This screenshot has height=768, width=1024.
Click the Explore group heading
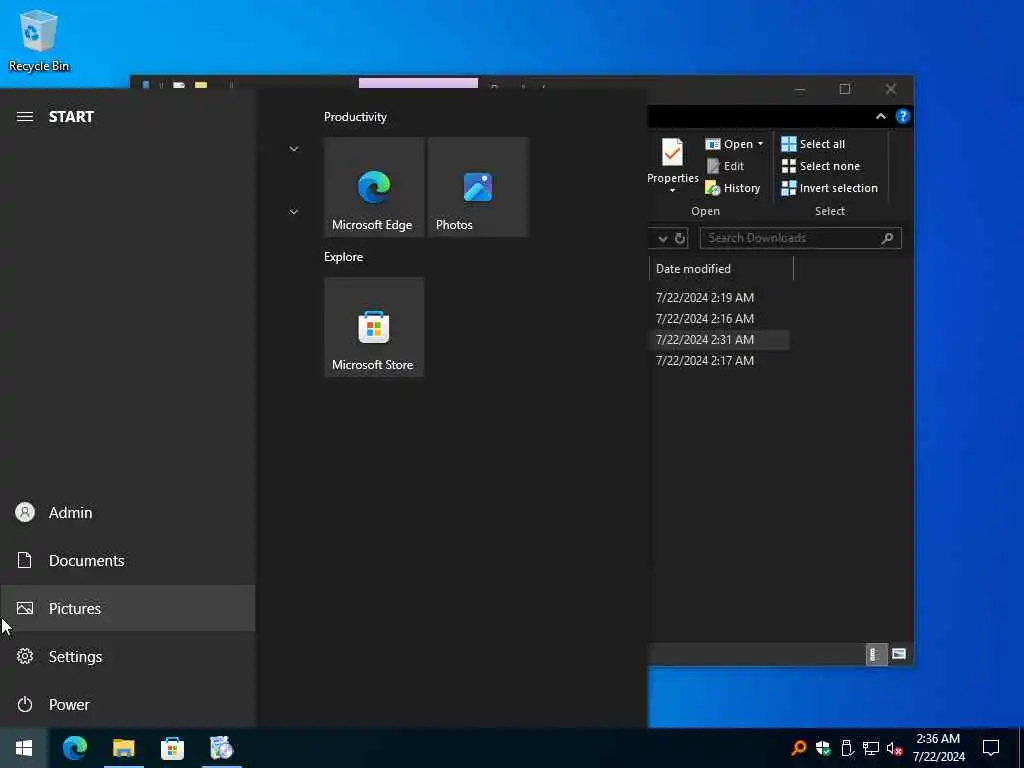[x=344, y=257]
